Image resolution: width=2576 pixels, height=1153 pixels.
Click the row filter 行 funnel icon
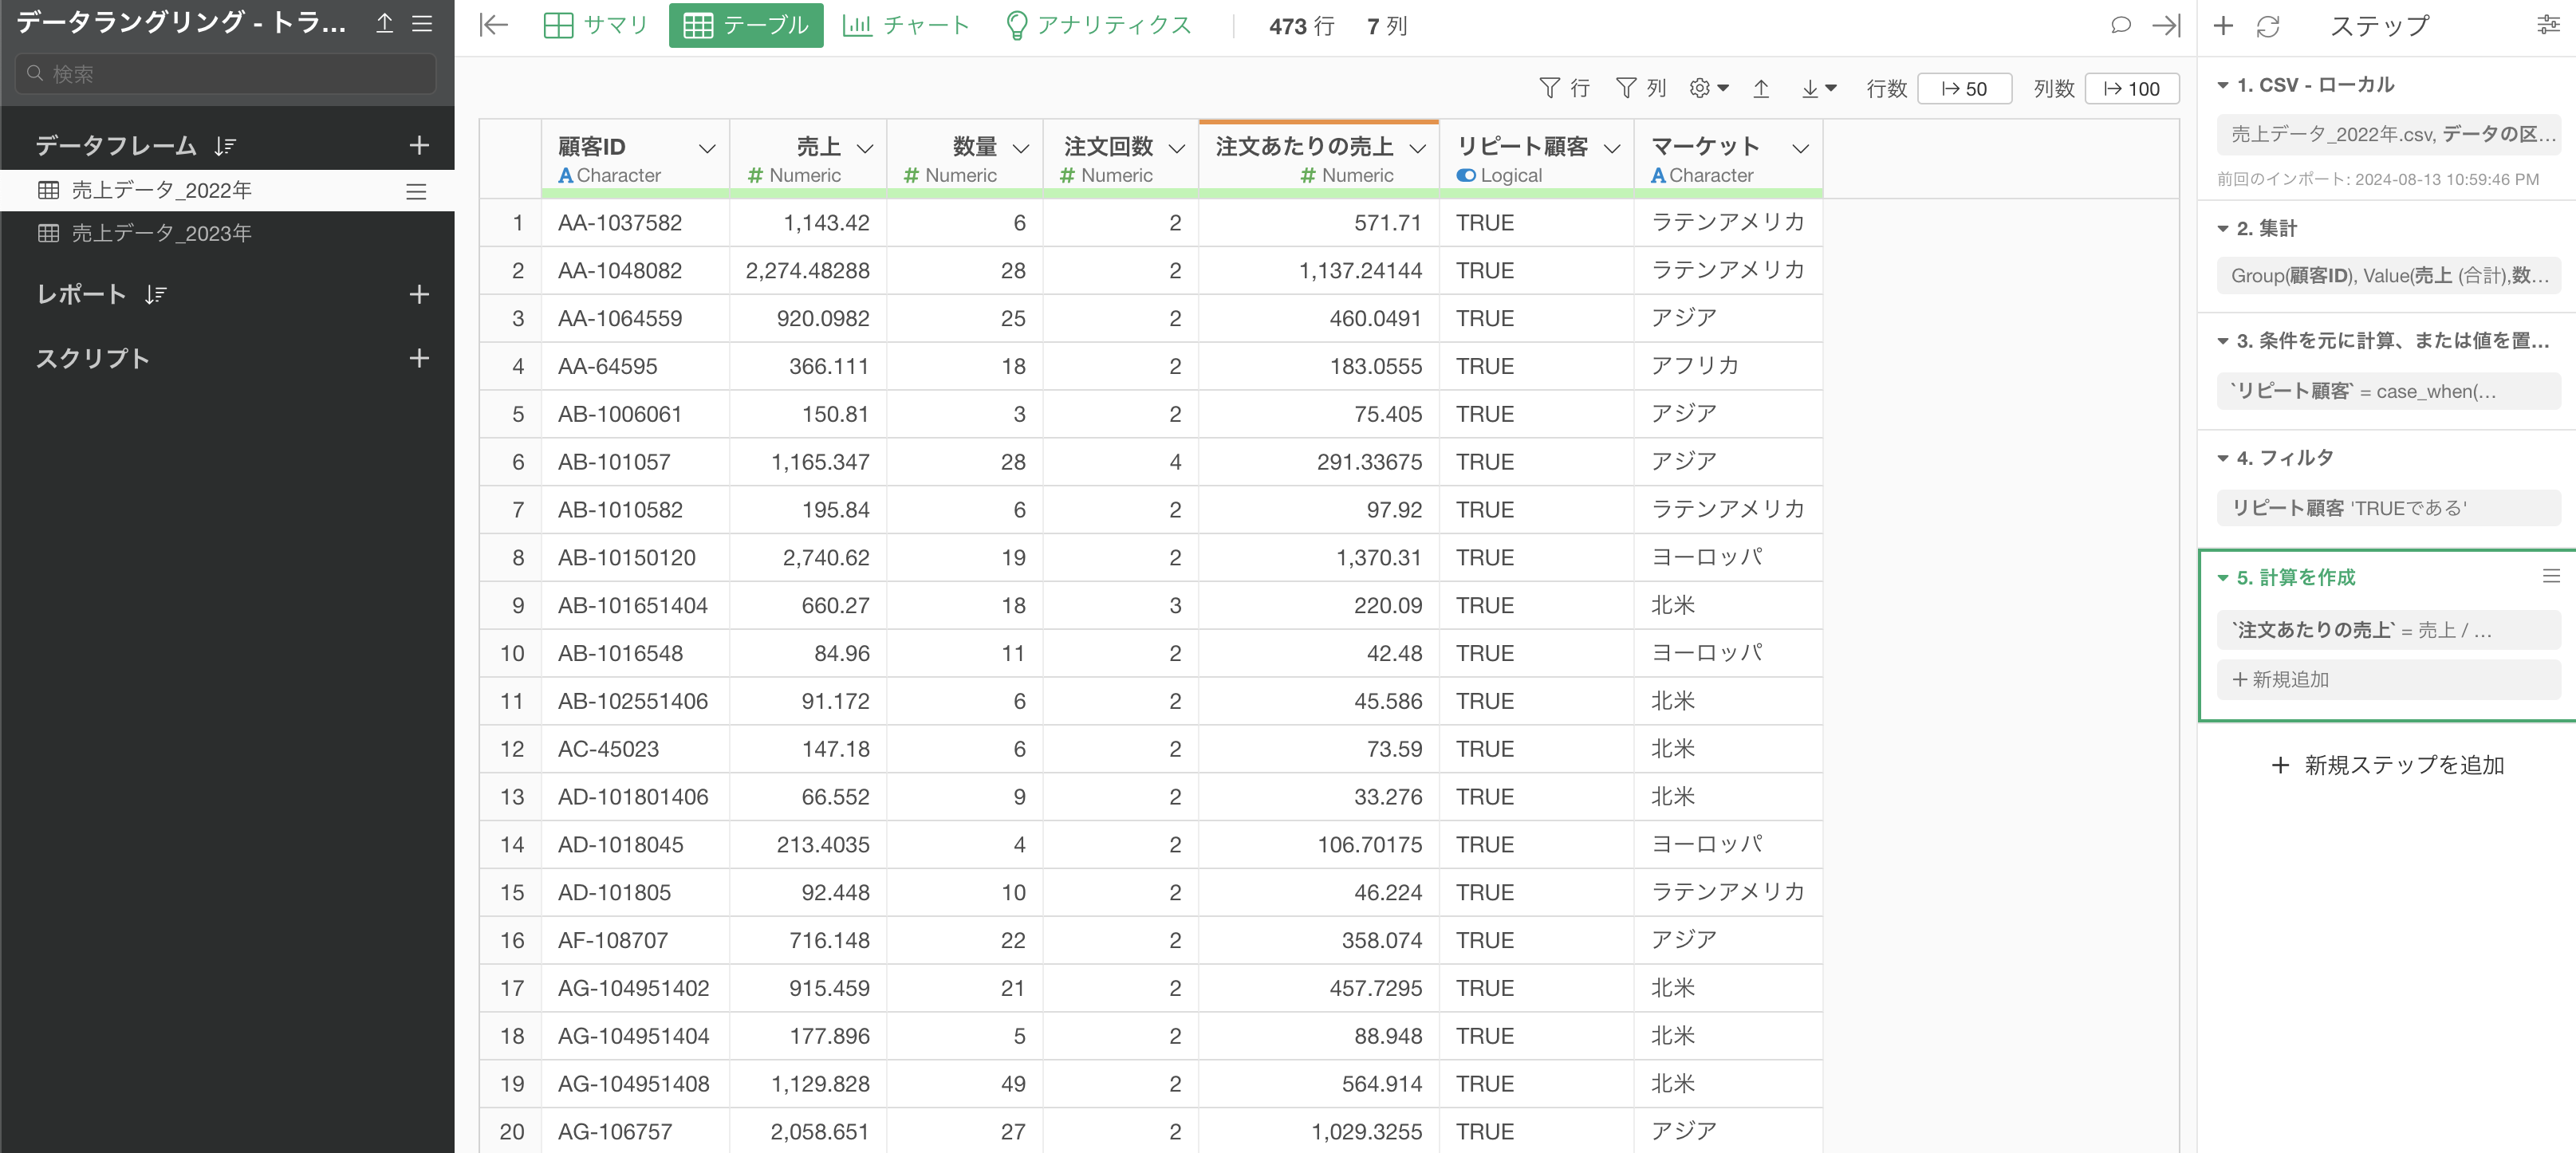point(1564,88)
